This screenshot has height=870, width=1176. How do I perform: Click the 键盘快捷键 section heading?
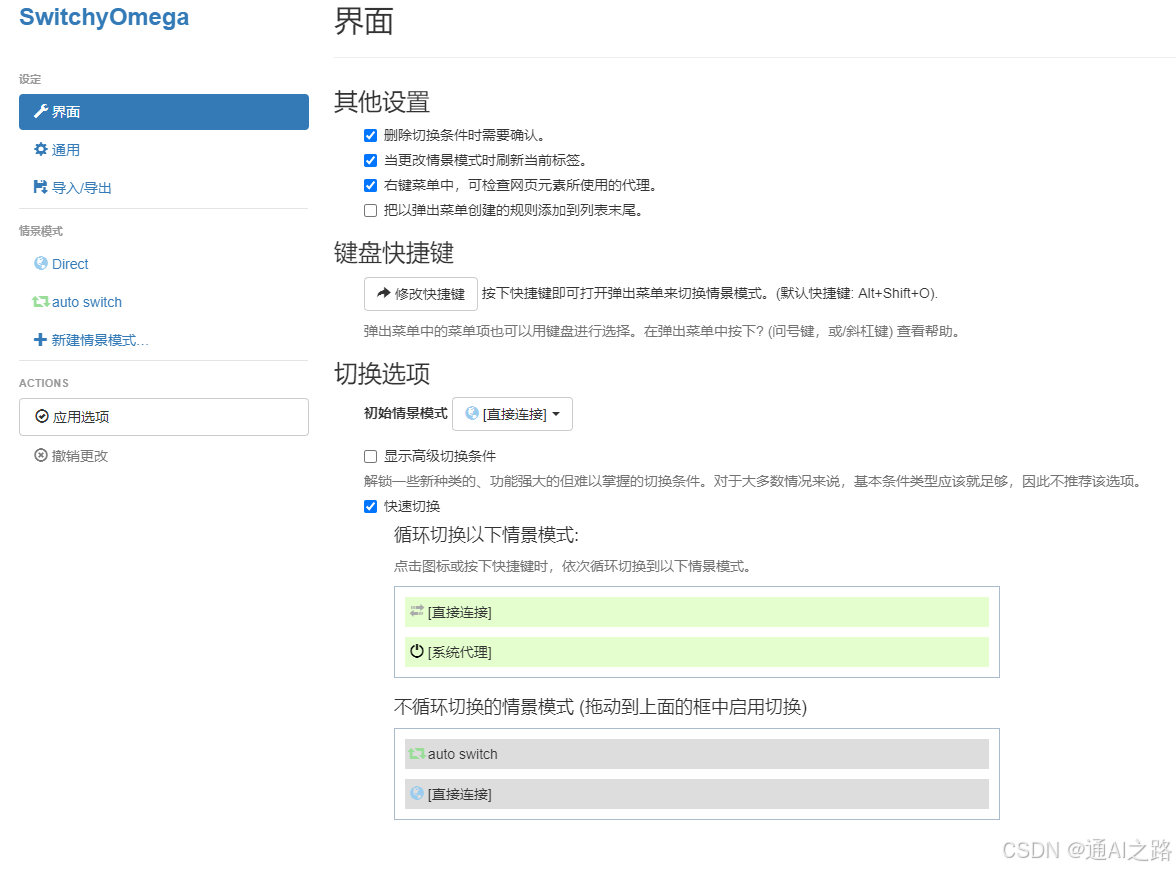(x=394, y=253)
